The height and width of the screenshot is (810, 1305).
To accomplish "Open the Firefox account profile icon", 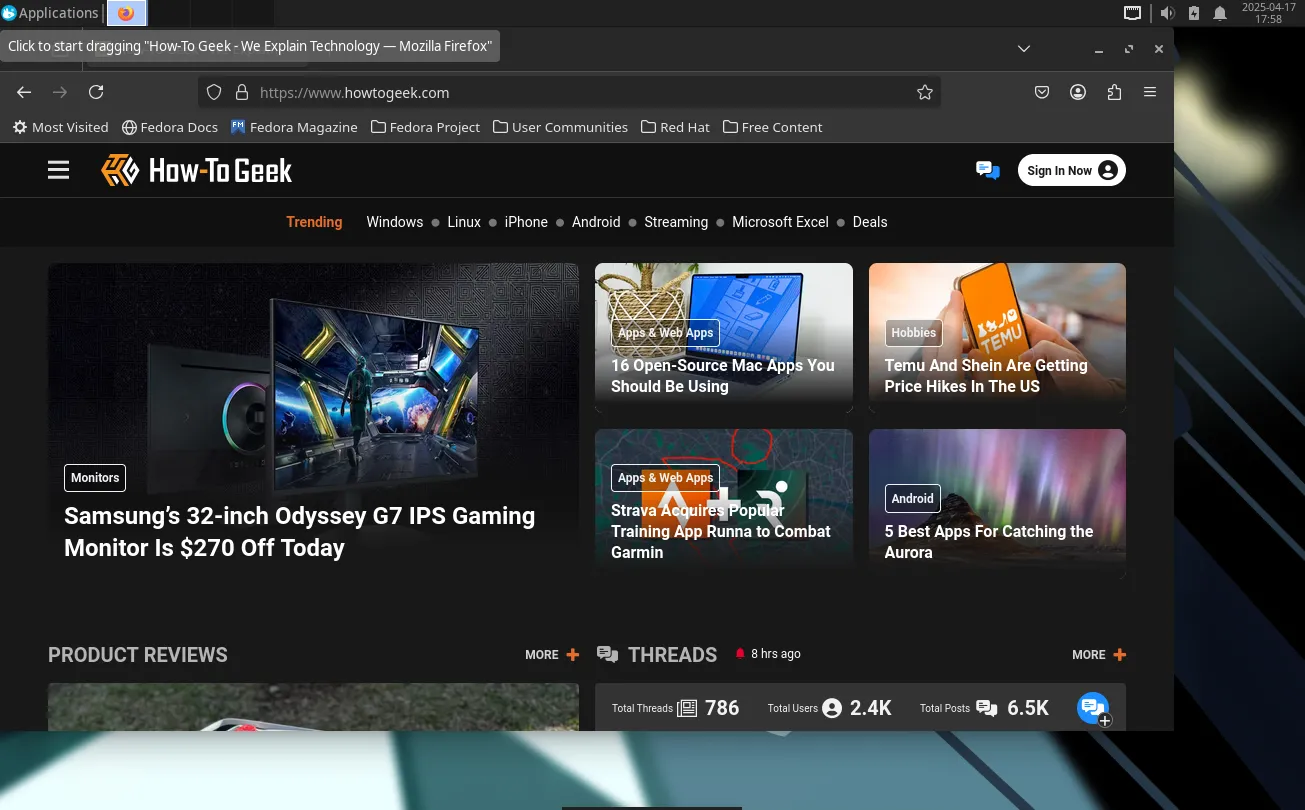I will pos(1078,92).
